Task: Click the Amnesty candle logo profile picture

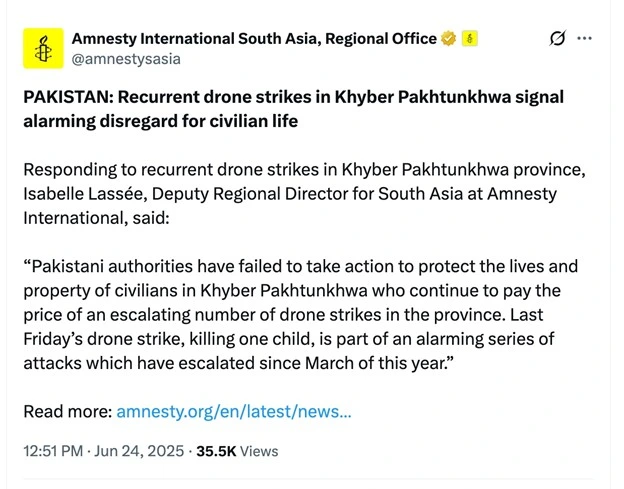Action: tap(41, 48)
